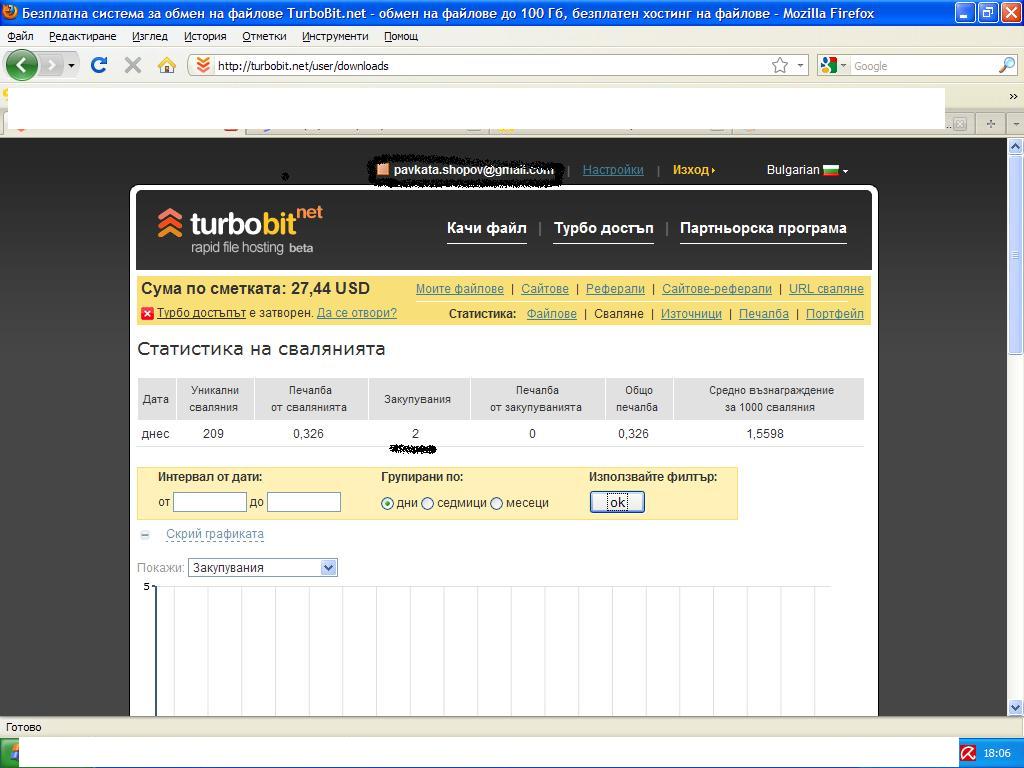1024x768 pixels.
Task: Open the Качи файл page
Action: [x=487, y=228]
